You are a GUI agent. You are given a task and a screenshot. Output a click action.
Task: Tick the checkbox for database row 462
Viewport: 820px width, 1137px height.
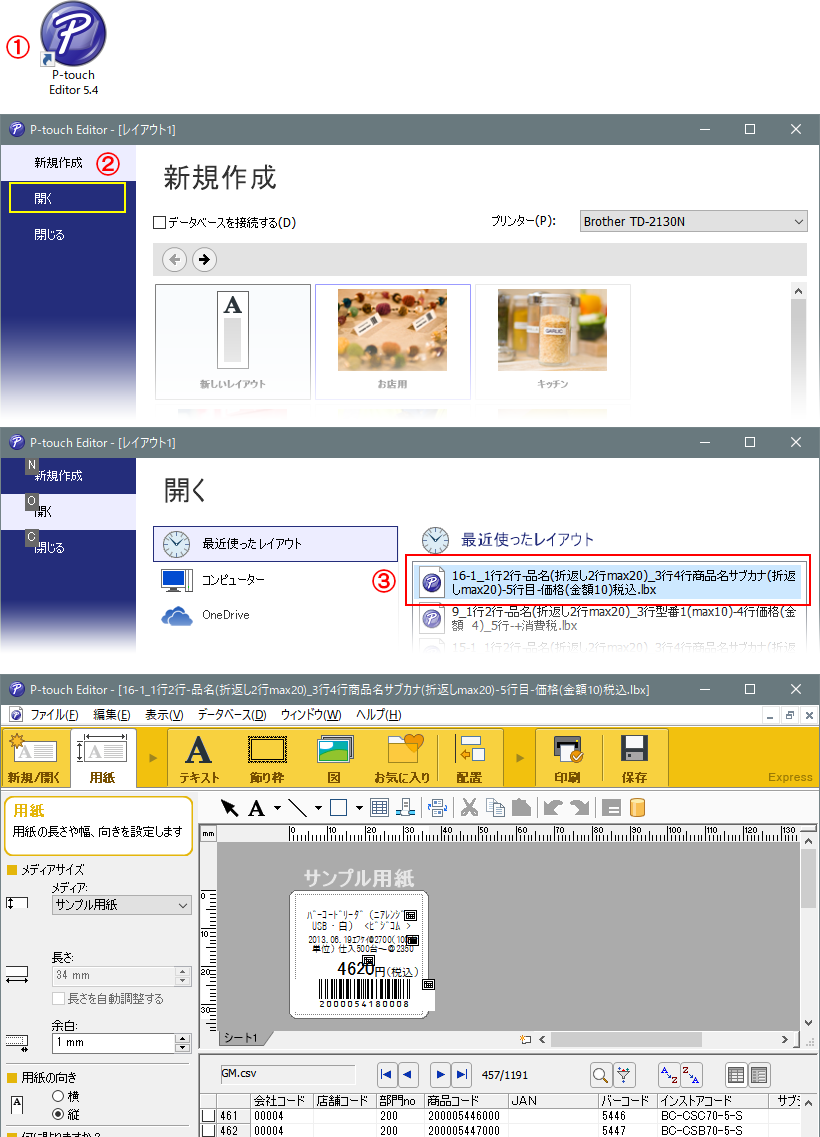208,1130
